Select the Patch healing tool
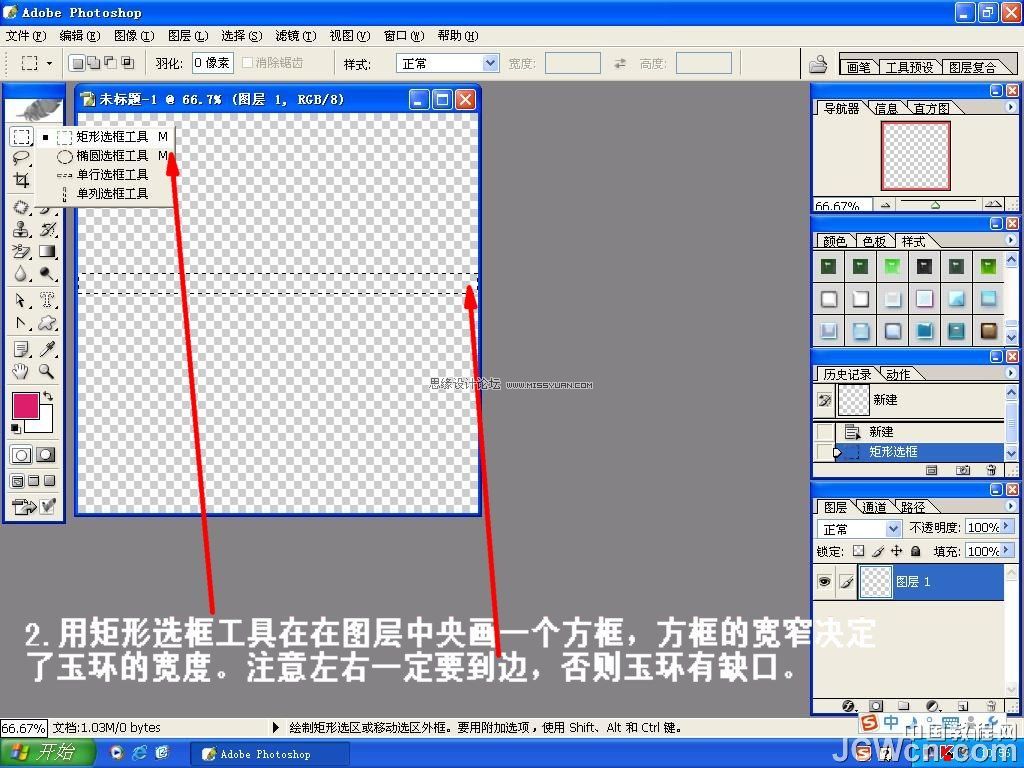The image size is (1024, 768). (x=22, y=208)
